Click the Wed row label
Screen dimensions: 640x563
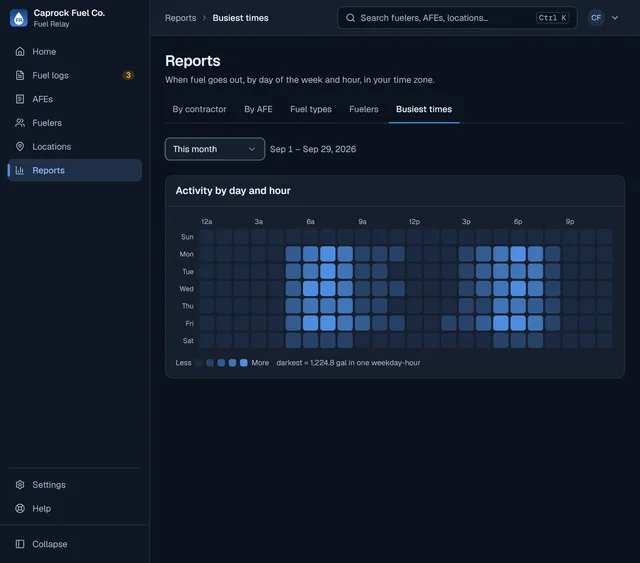187,289
